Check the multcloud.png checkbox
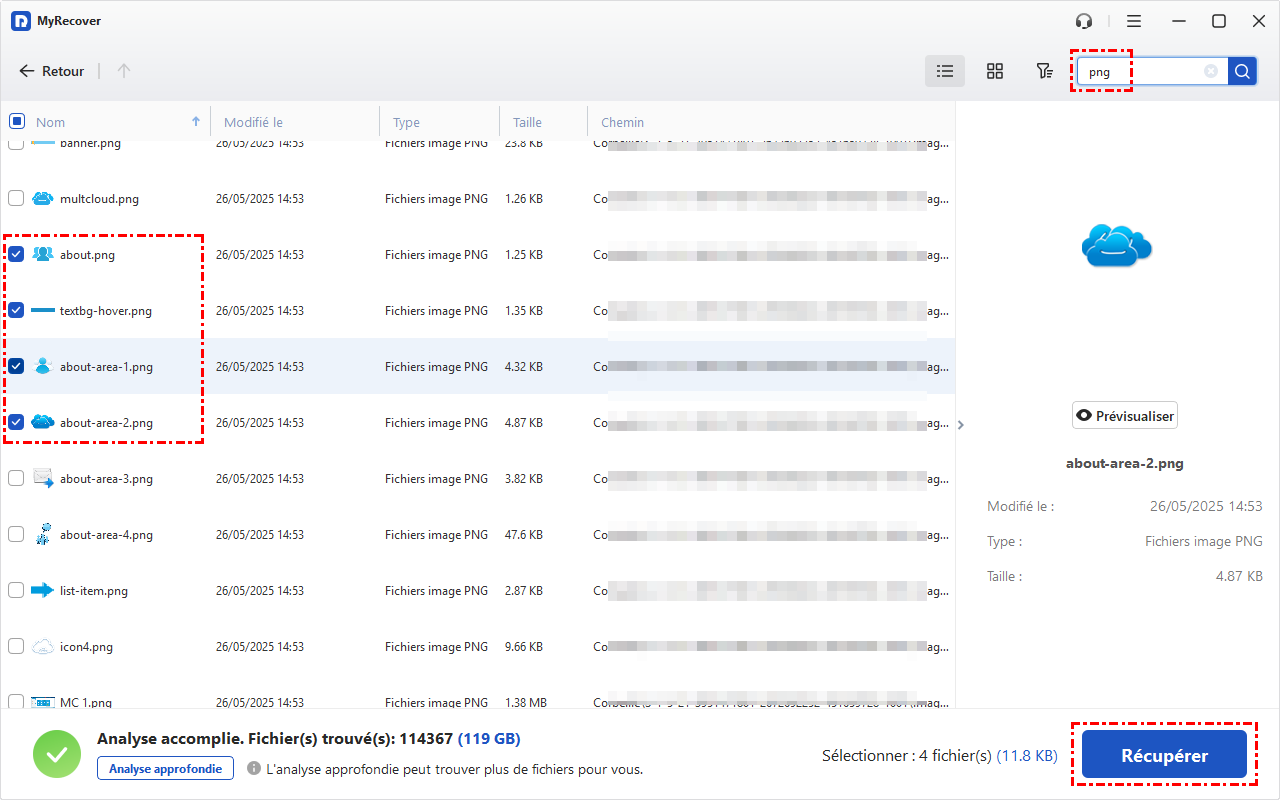The height and width of the screenshot is (800, 1280). [x=17, y=199]
